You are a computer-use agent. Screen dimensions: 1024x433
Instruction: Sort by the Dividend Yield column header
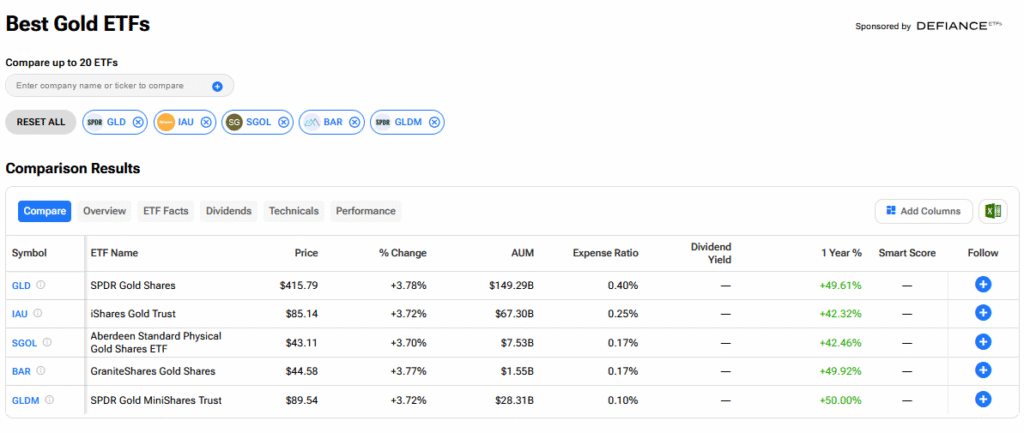[x=711, y=253]
